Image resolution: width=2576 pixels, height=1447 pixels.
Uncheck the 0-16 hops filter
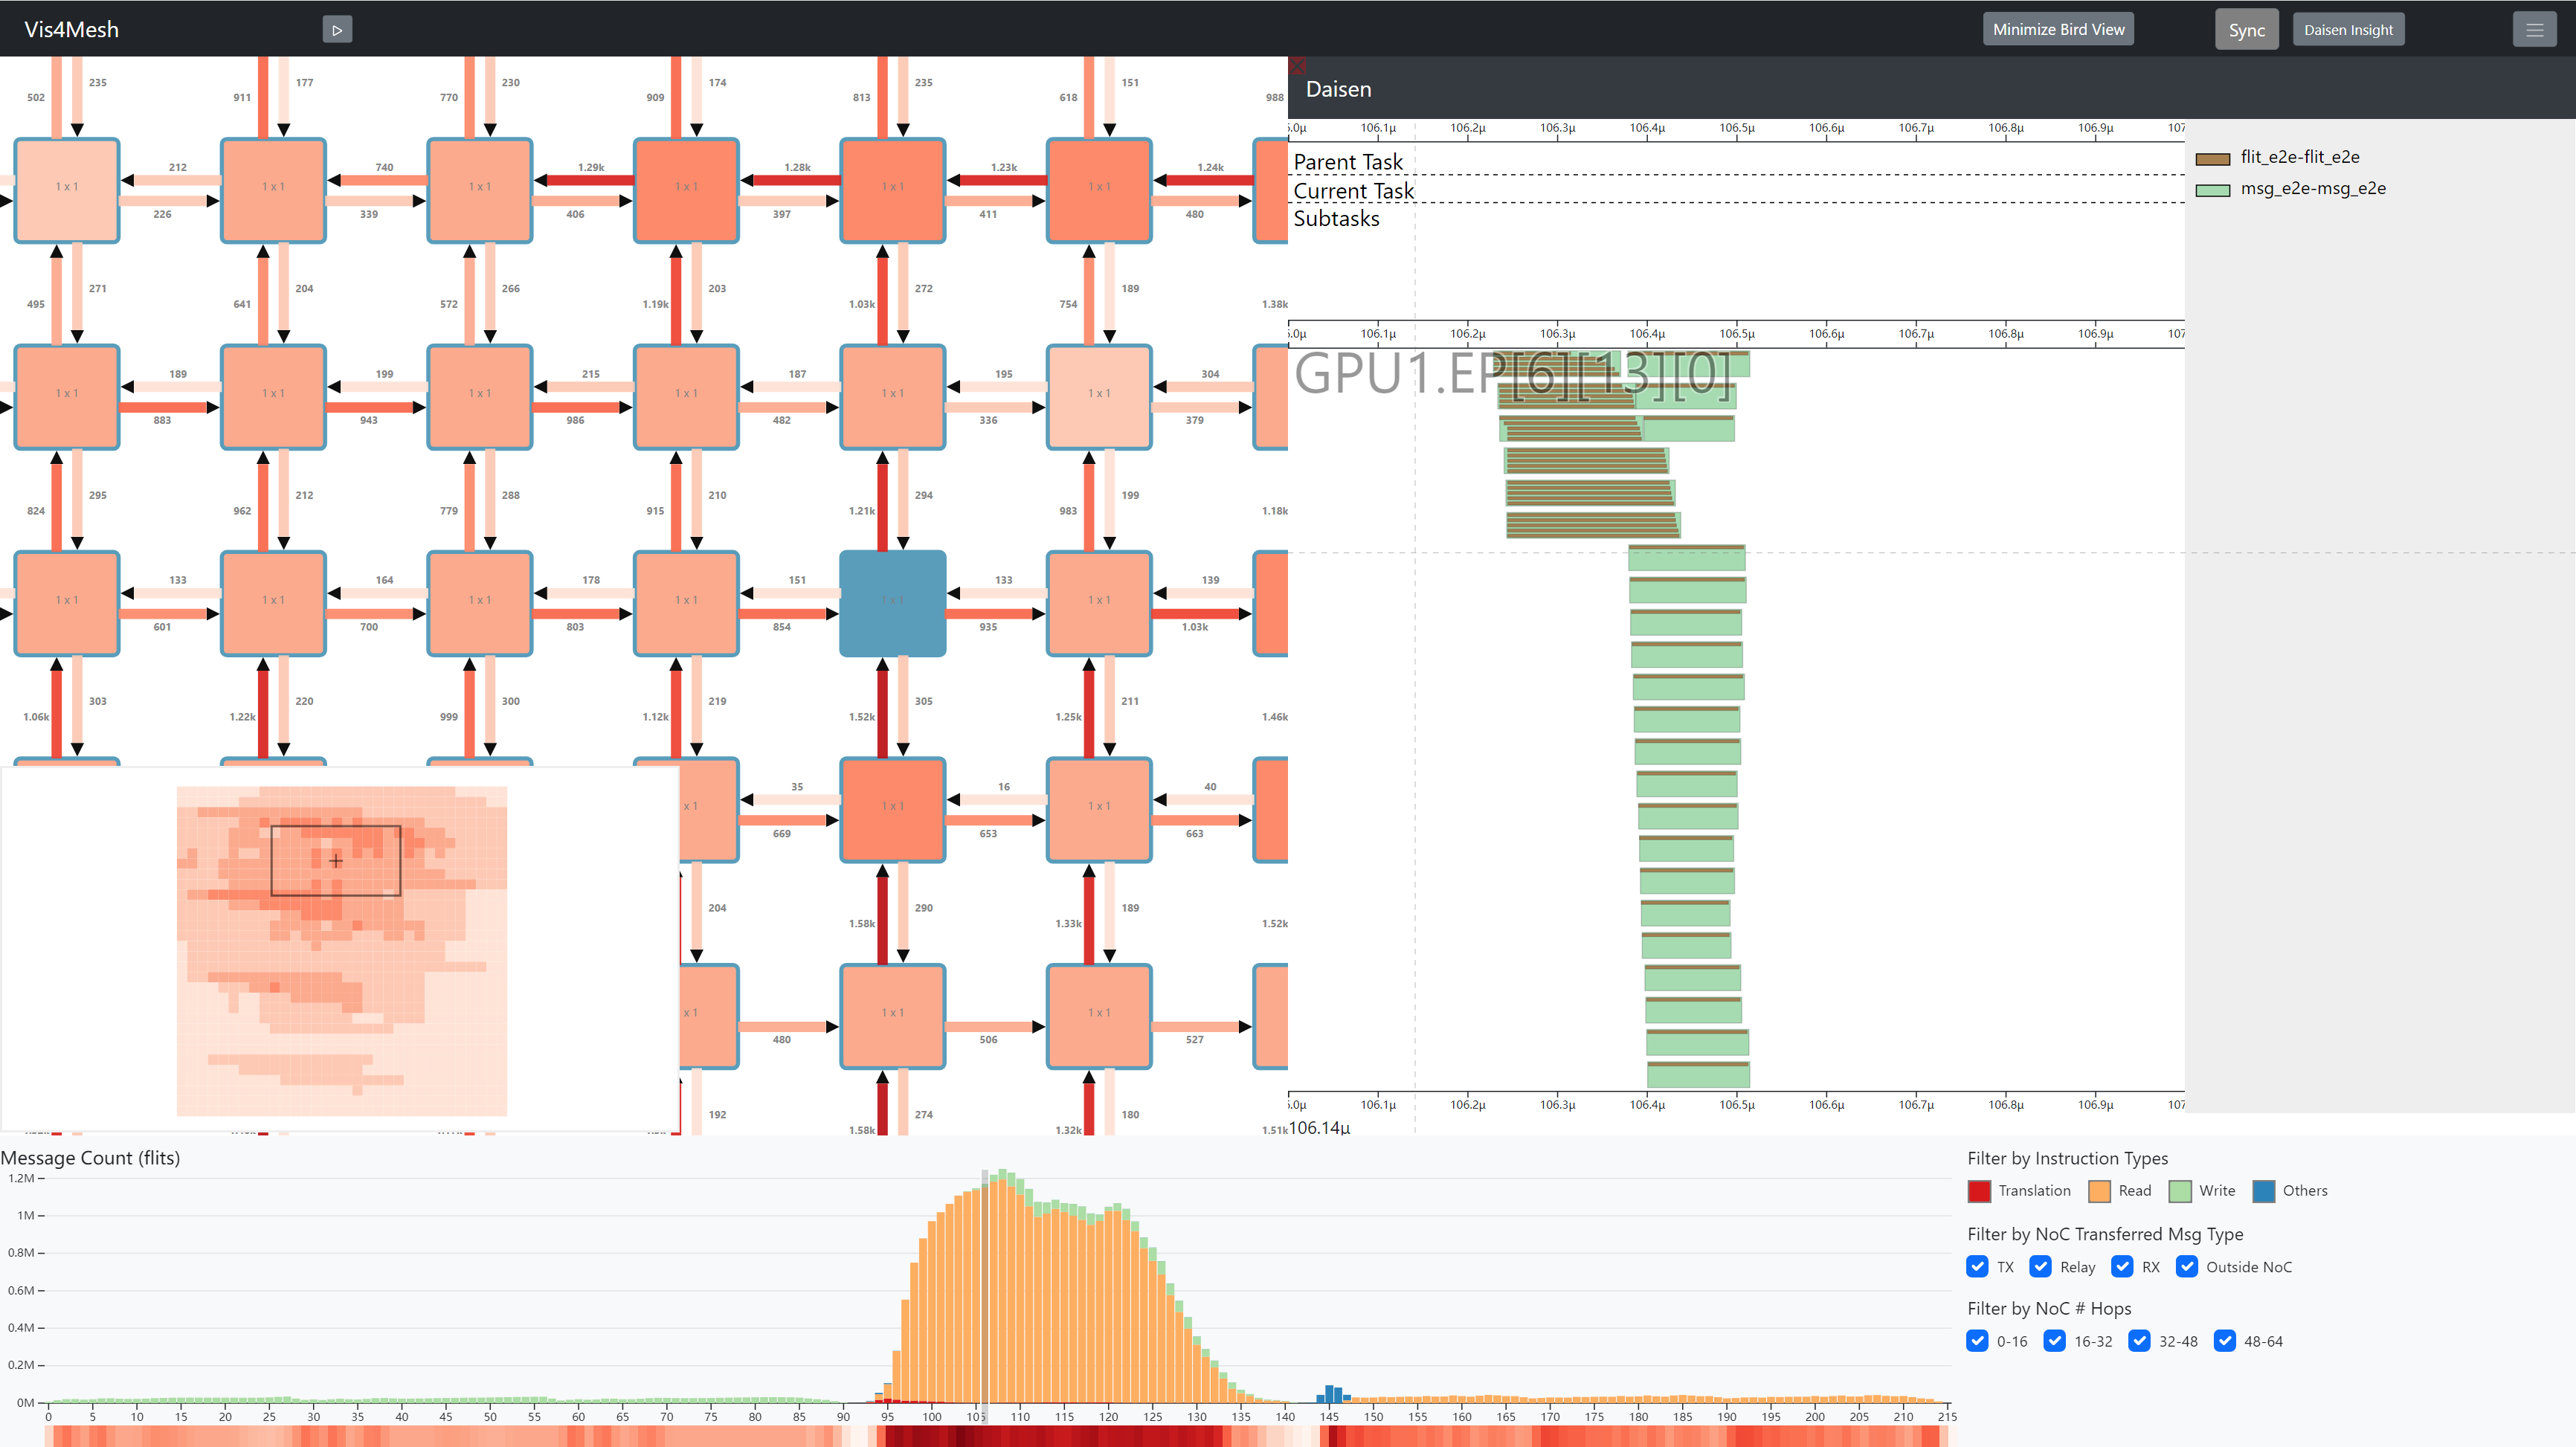point(1977,1341)
